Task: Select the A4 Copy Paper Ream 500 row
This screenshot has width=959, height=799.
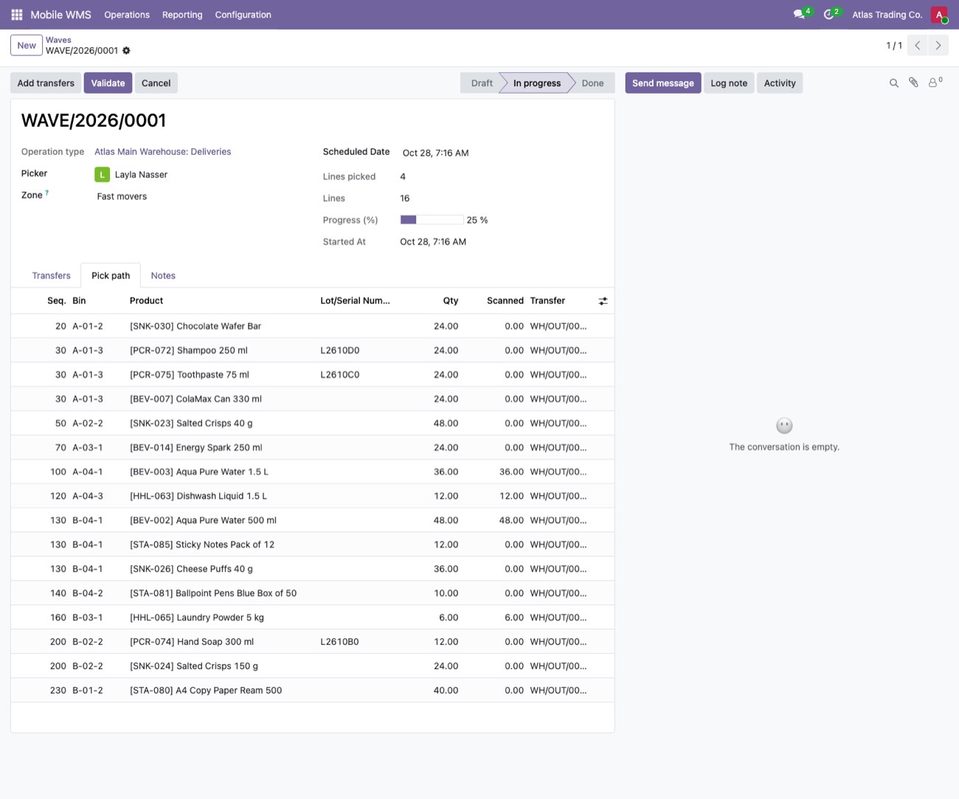Action: 312,690
